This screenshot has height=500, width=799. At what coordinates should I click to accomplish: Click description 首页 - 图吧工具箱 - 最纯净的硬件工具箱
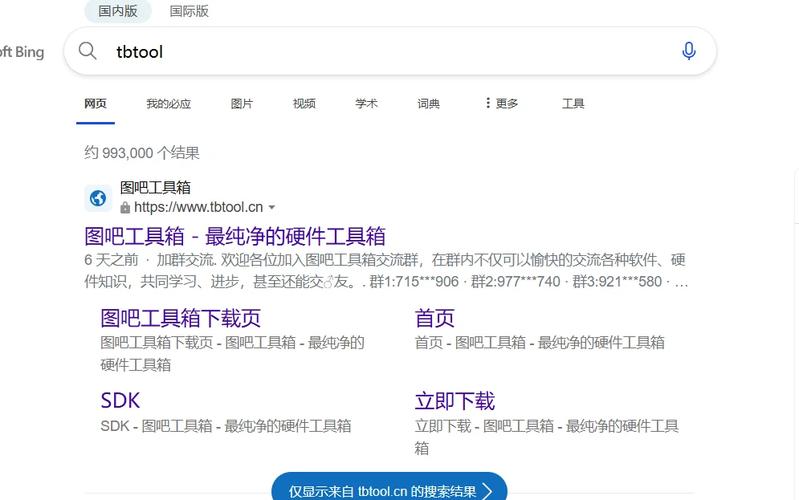tap(540, 343)
